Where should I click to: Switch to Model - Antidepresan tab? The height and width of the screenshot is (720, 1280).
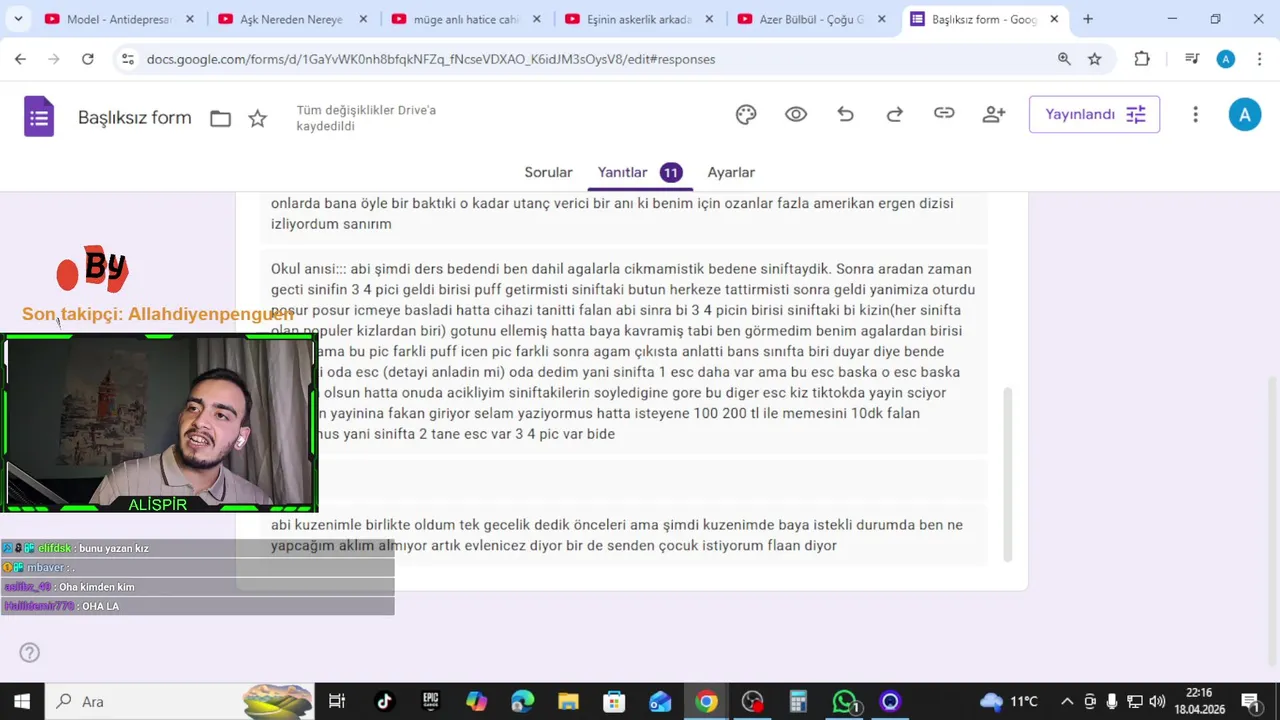click(119, 19)
